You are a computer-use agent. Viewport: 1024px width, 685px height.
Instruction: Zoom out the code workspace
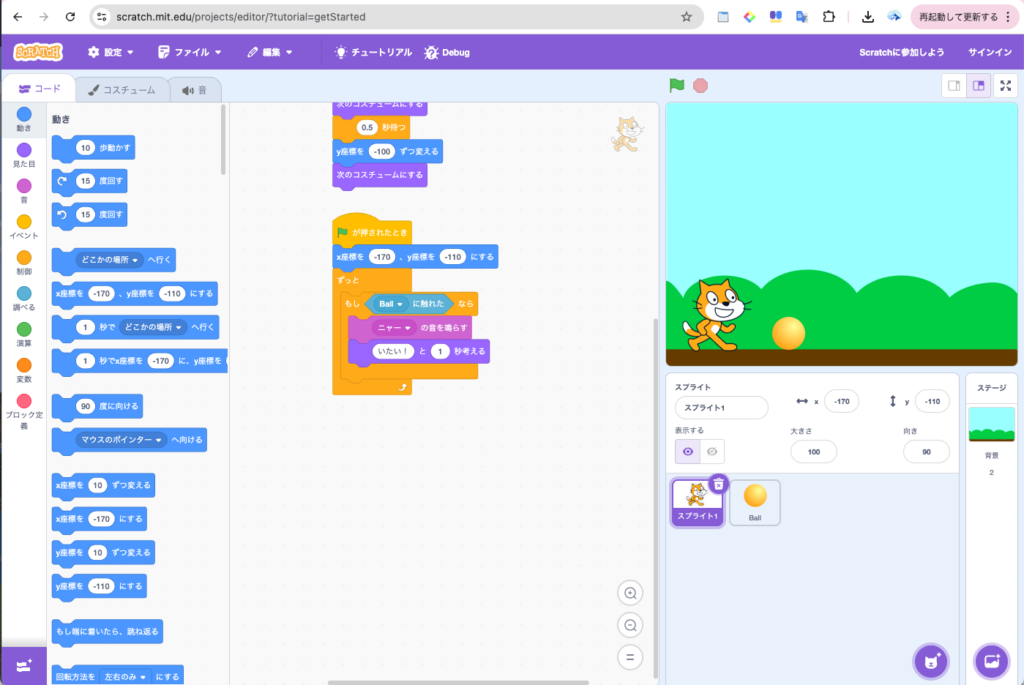(630, 625)
